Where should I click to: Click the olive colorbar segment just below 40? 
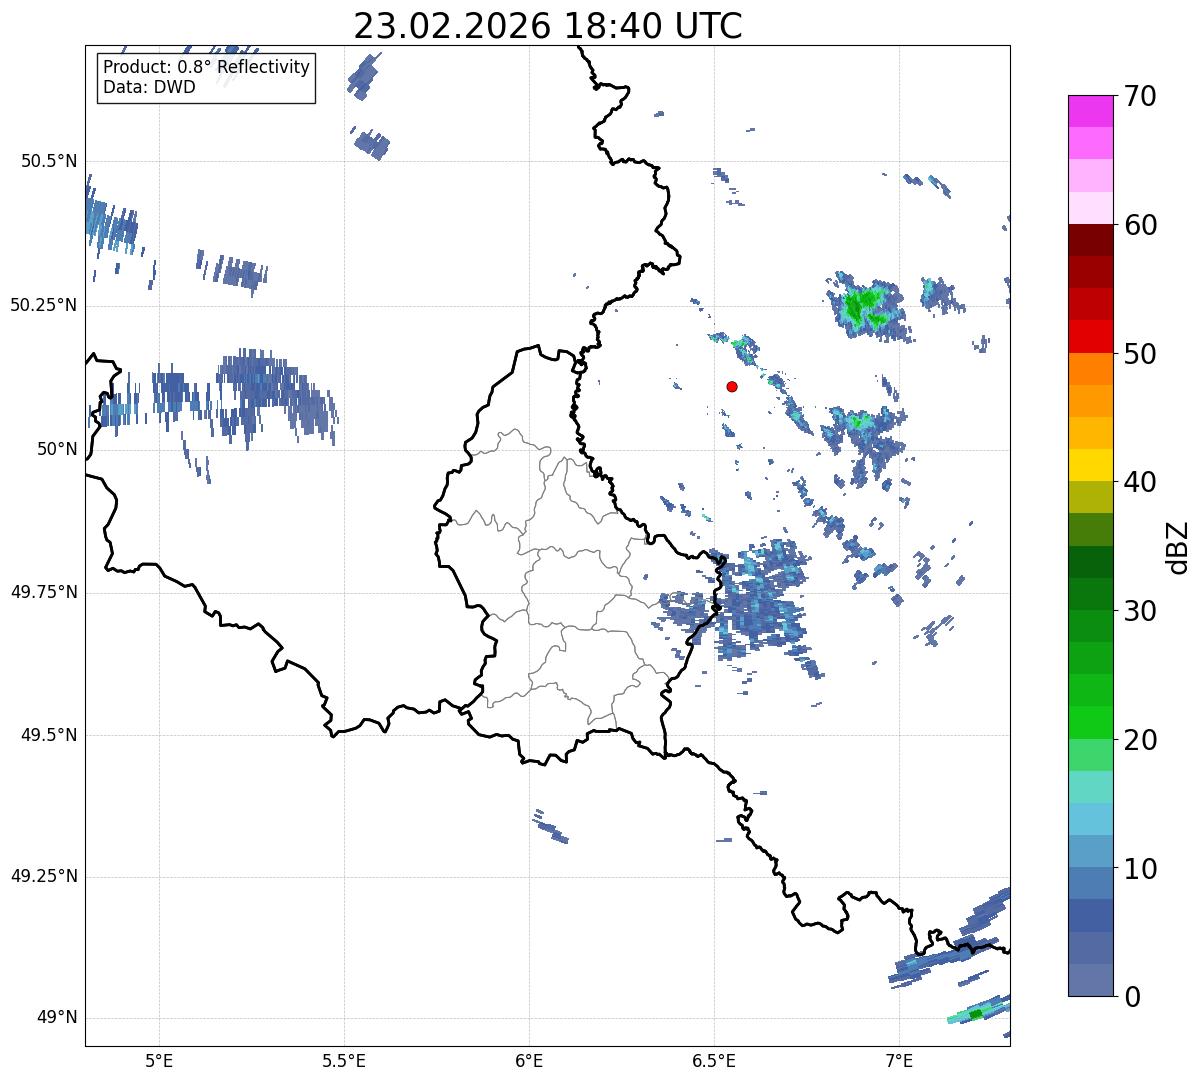[1090, 498]
